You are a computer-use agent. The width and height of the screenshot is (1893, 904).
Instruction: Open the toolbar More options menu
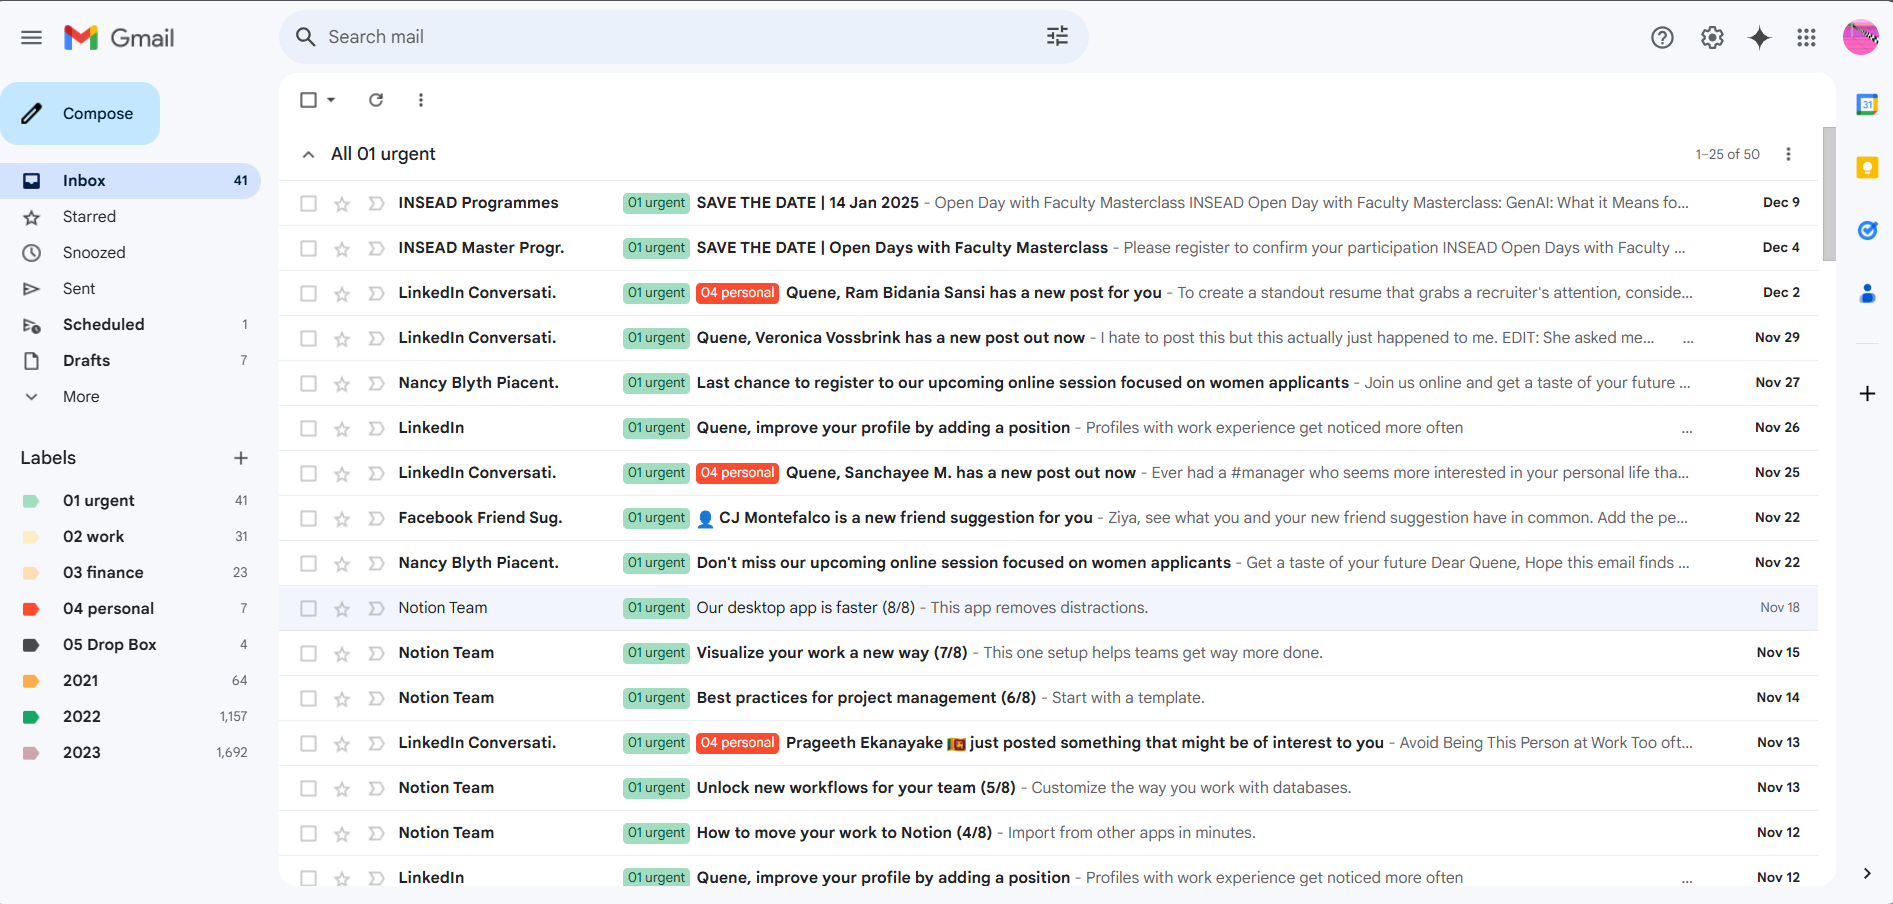click(x=421, y=100)
